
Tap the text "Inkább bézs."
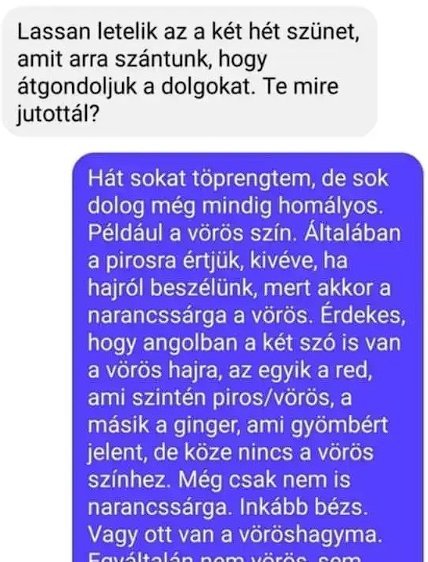tap(303, 508)
